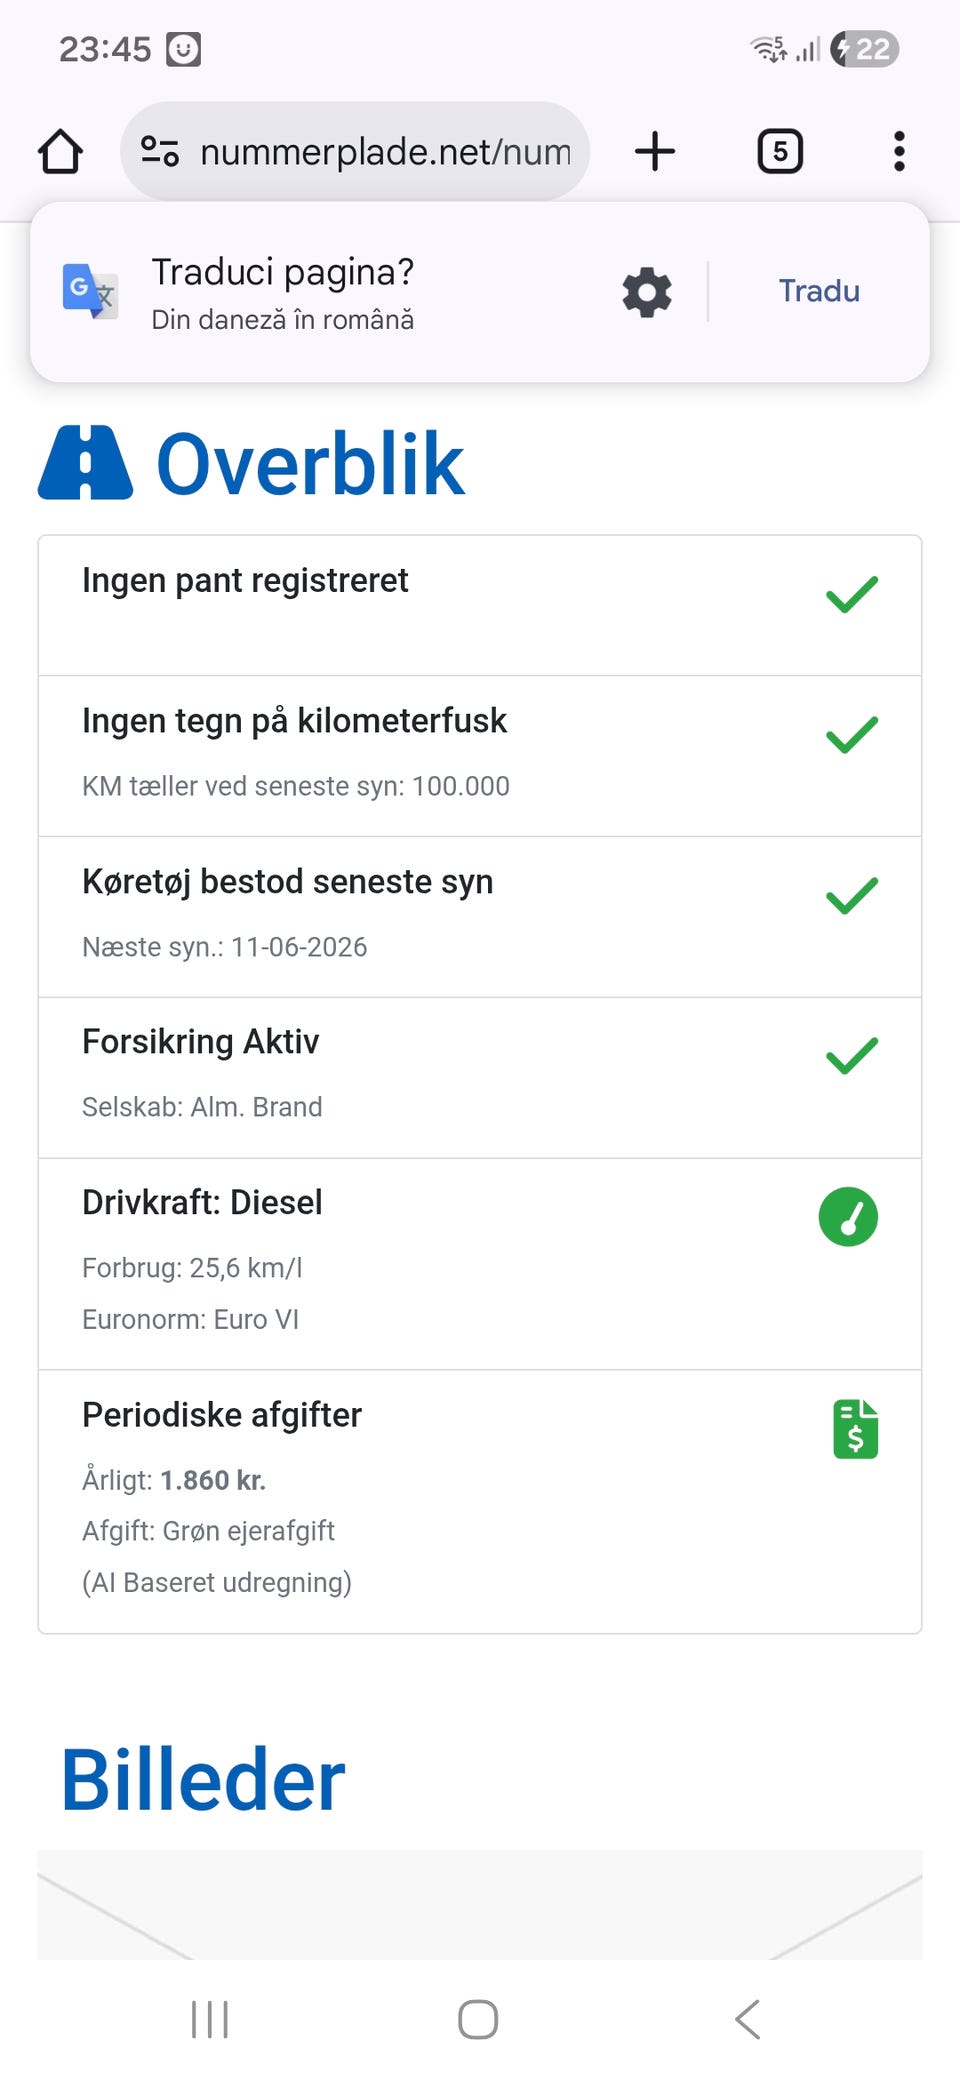Tap the green Diesel fuel gauge icon
Viewport: 960px width, 2080px height.
click(x=848, y=1217)
